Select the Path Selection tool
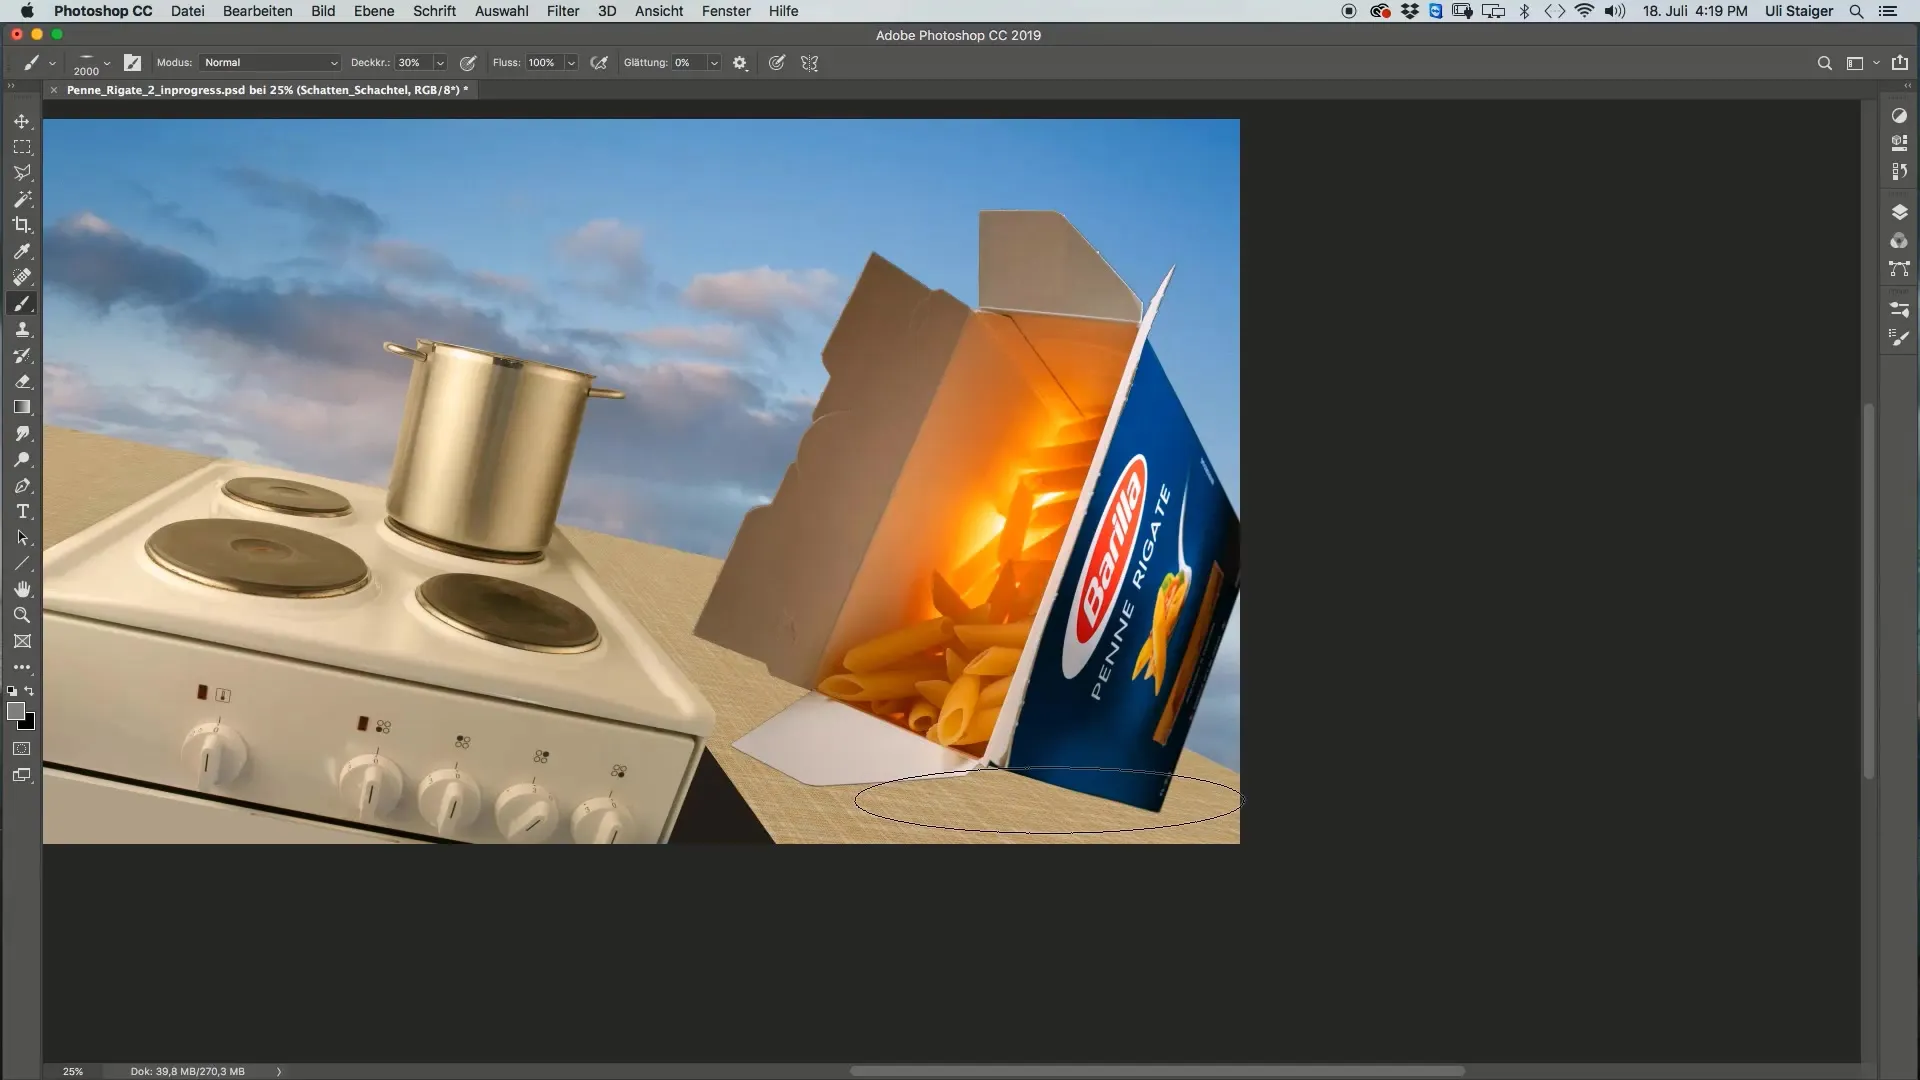Image resolution: width=1920 pixels, height=1080 pixels. pyautogui.click(x=22, y=537)
